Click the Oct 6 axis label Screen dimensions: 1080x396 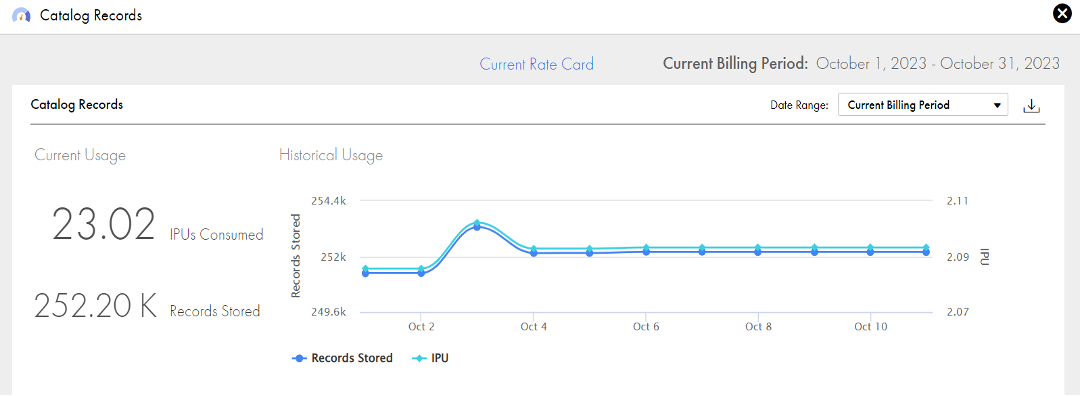pyautogui.click(x=646, y=326)
